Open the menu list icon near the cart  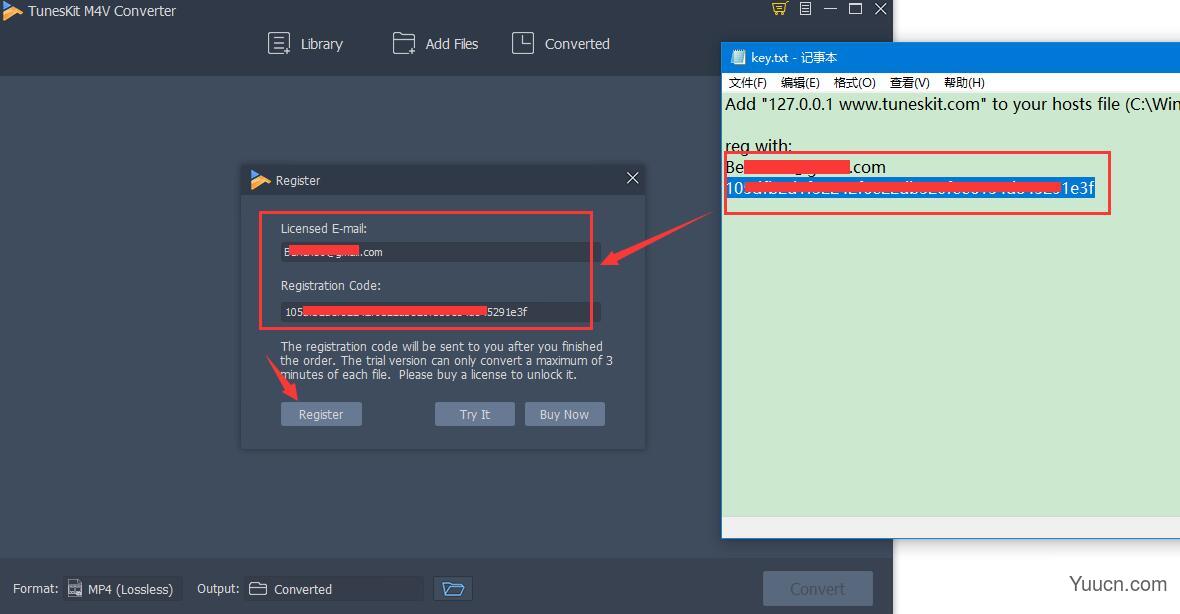805,8
